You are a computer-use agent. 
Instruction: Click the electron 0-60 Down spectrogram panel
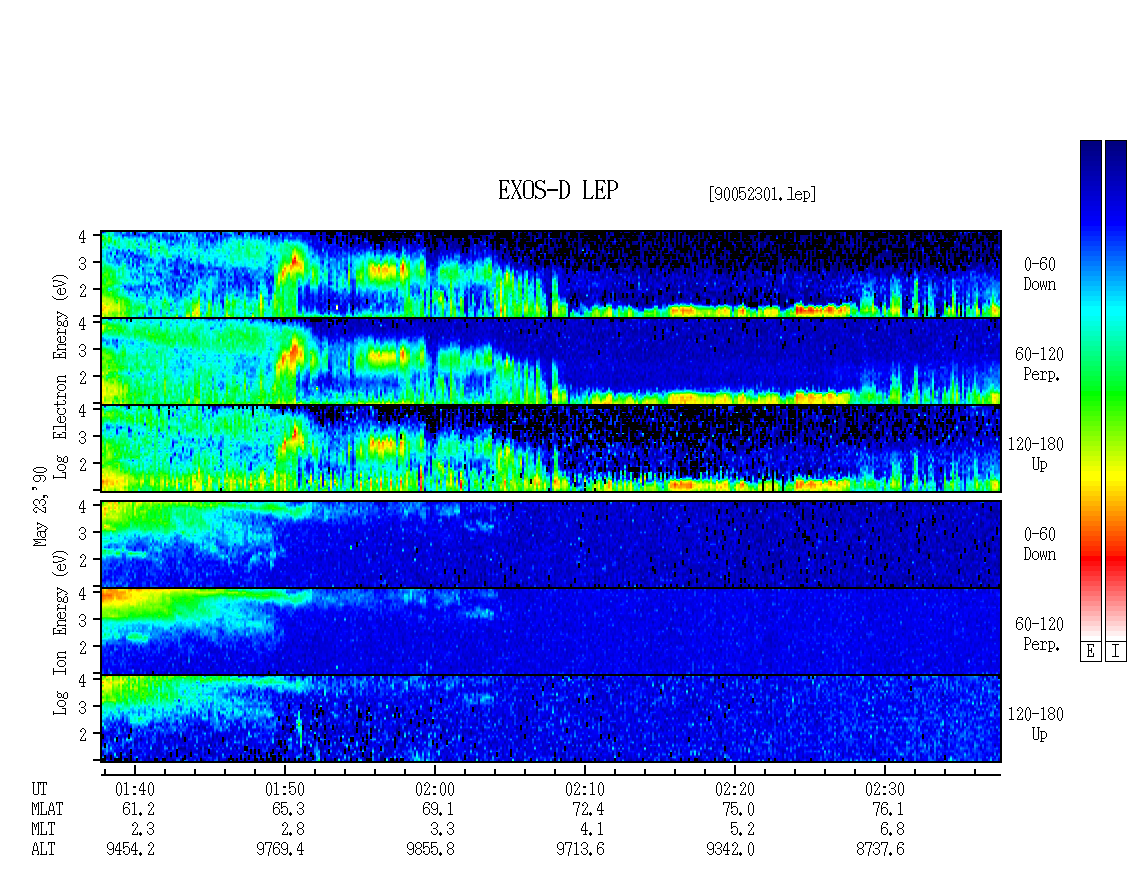click(551, 274)
